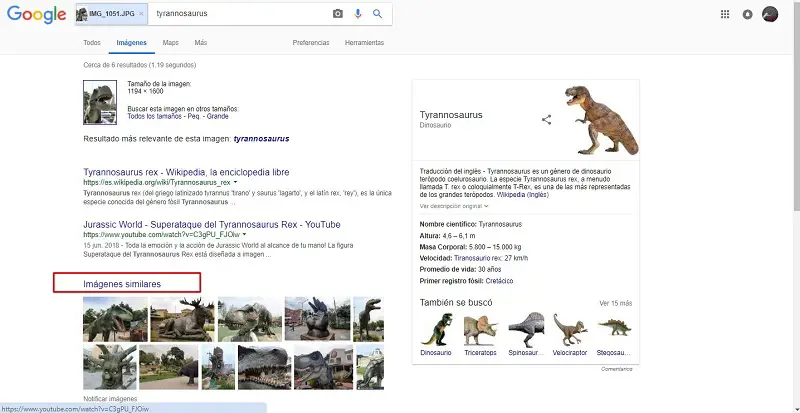Open the moose statue similar image

183,319
